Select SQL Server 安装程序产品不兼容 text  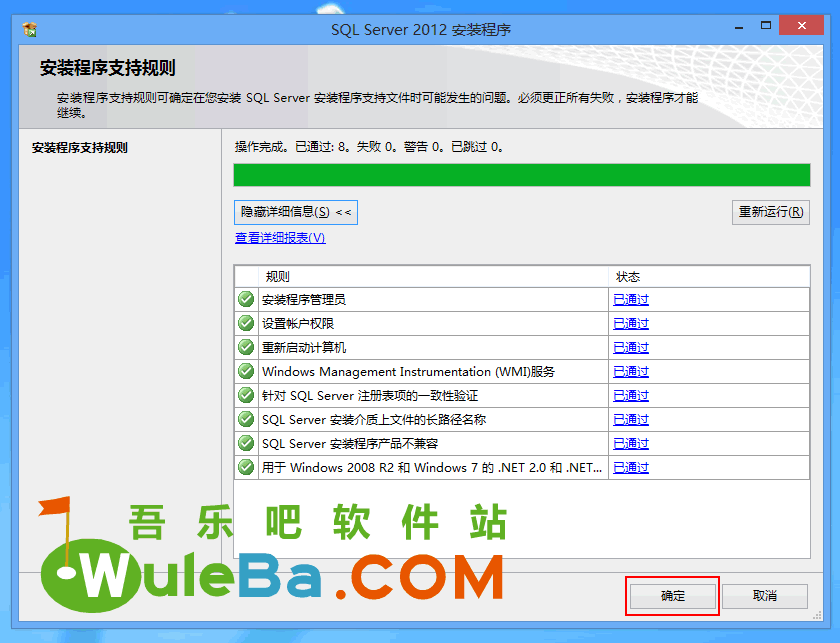350,444
